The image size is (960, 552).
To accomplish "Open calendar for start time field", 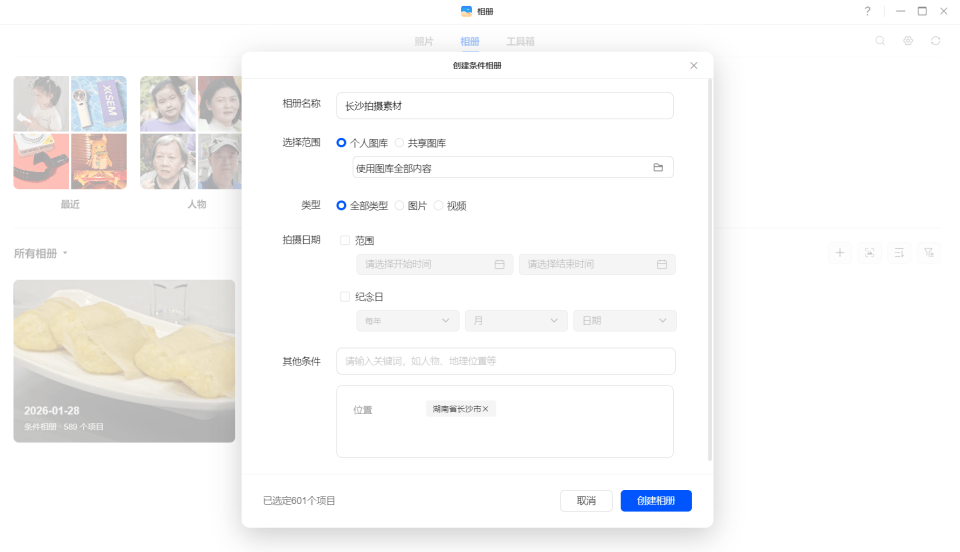I will (500, 264).
